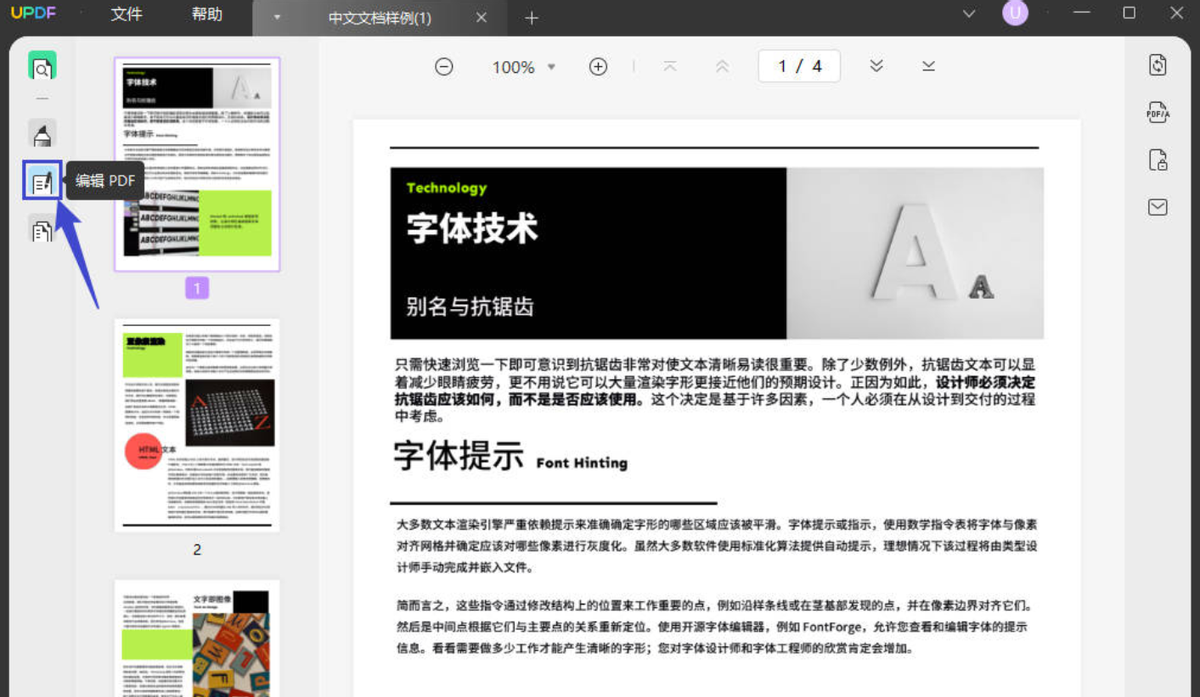Click the page number input field

pos(798,66)
